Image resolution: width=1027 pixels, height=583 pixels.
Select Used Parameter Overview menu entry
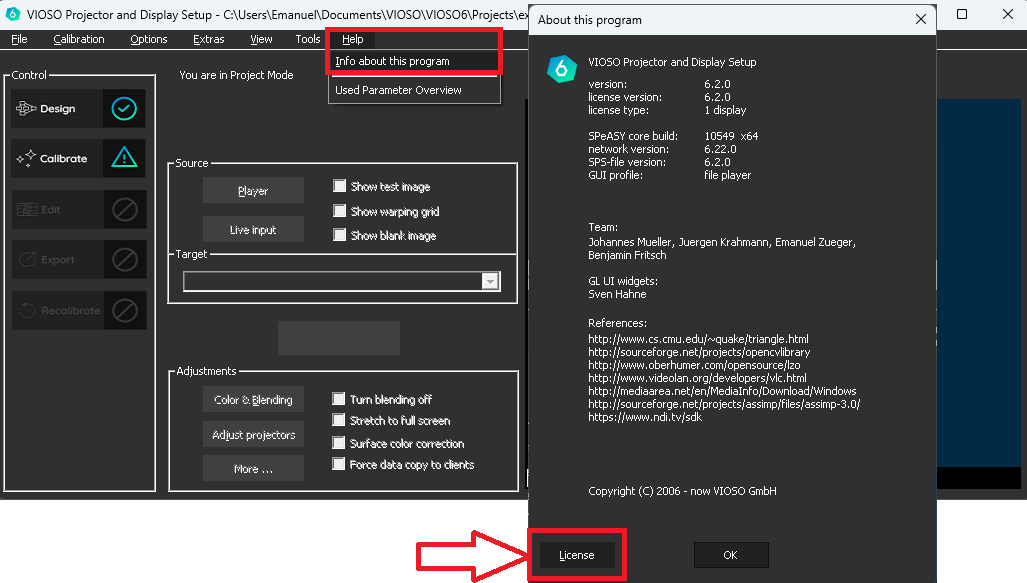pyautogui.click(x=398, y=90)
